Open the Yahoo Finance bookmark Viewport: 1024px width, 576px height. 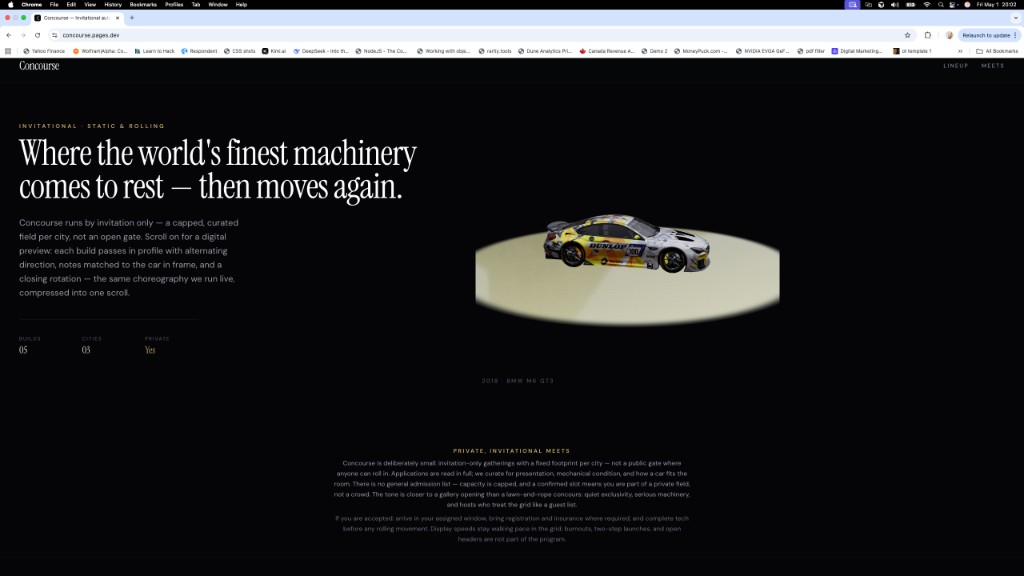44,51
